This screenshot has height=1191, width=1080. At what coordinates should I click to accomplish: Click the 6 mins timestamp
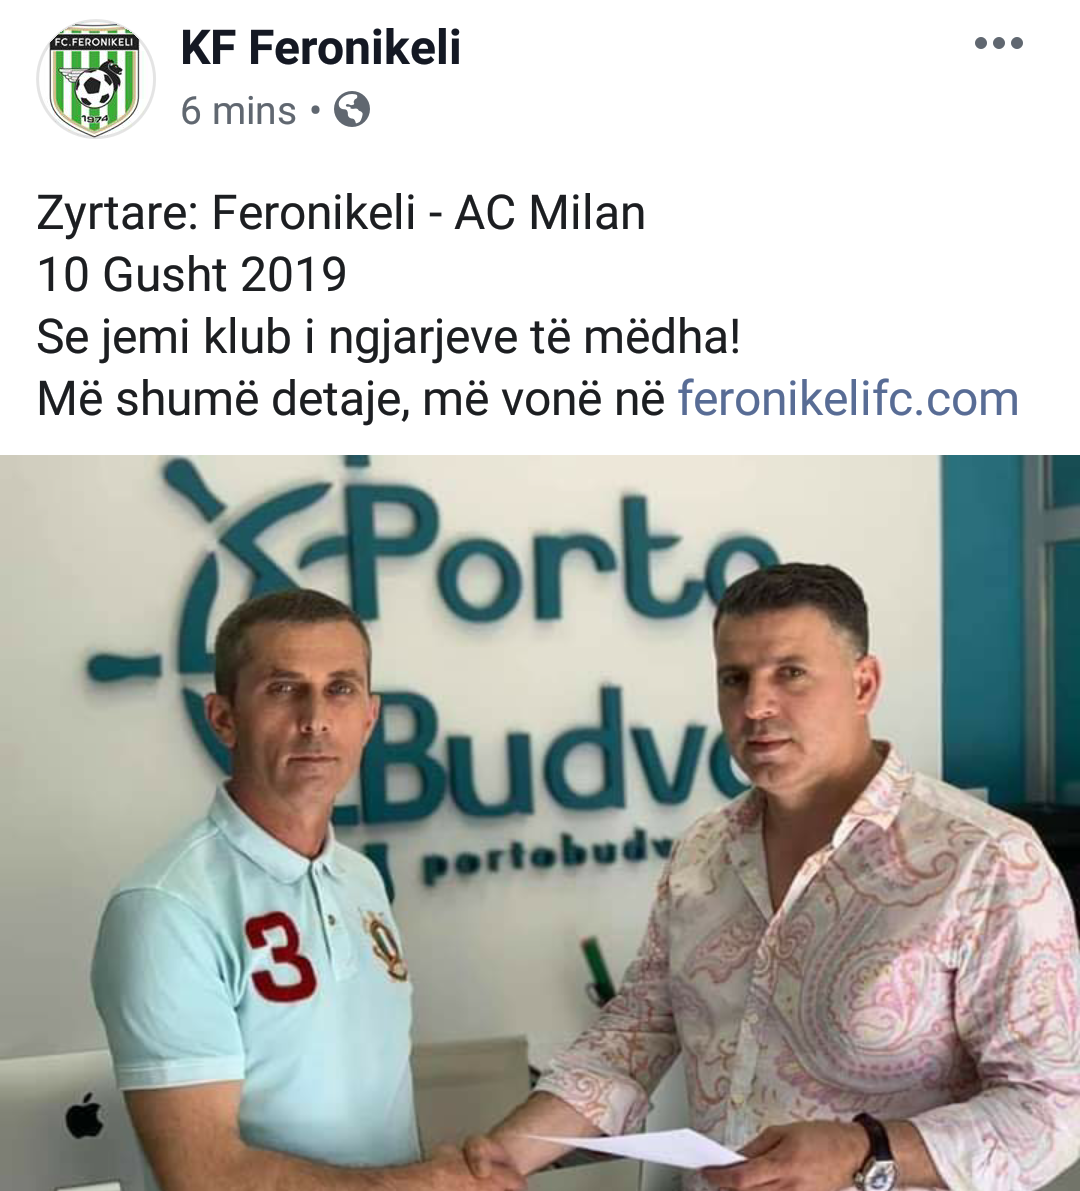point(238,111)
